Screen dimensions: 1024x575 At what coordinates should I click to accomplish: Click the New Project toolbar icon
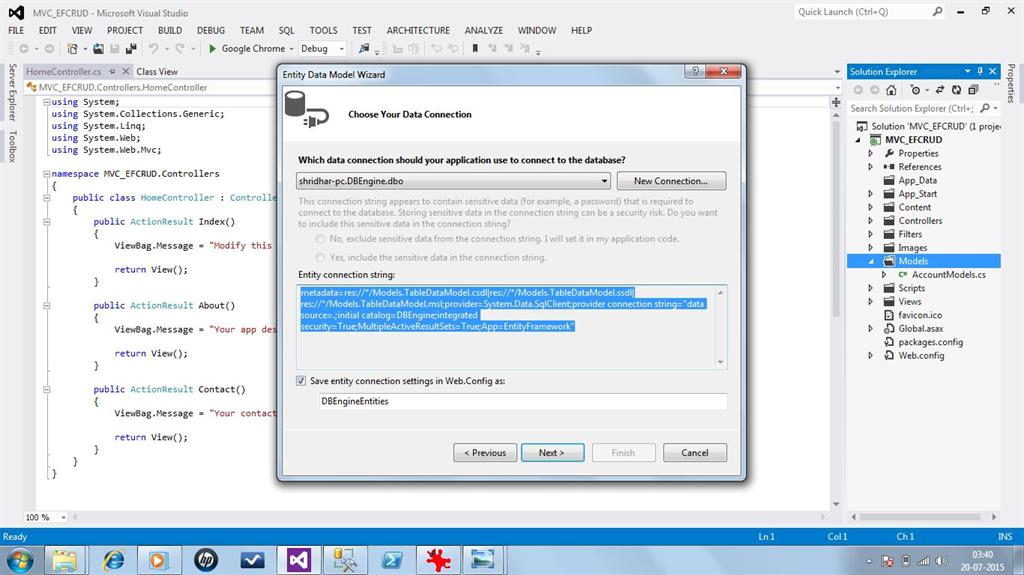coord(72,48)
